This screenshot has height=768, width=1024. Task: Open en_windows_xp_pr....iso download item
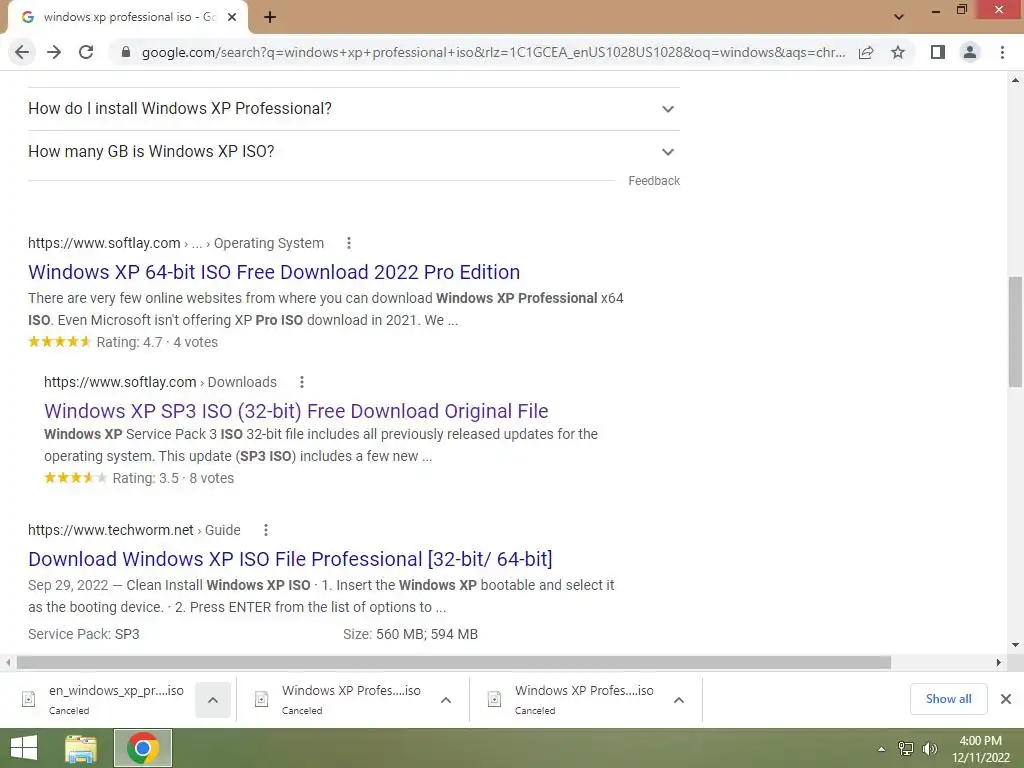103,699
